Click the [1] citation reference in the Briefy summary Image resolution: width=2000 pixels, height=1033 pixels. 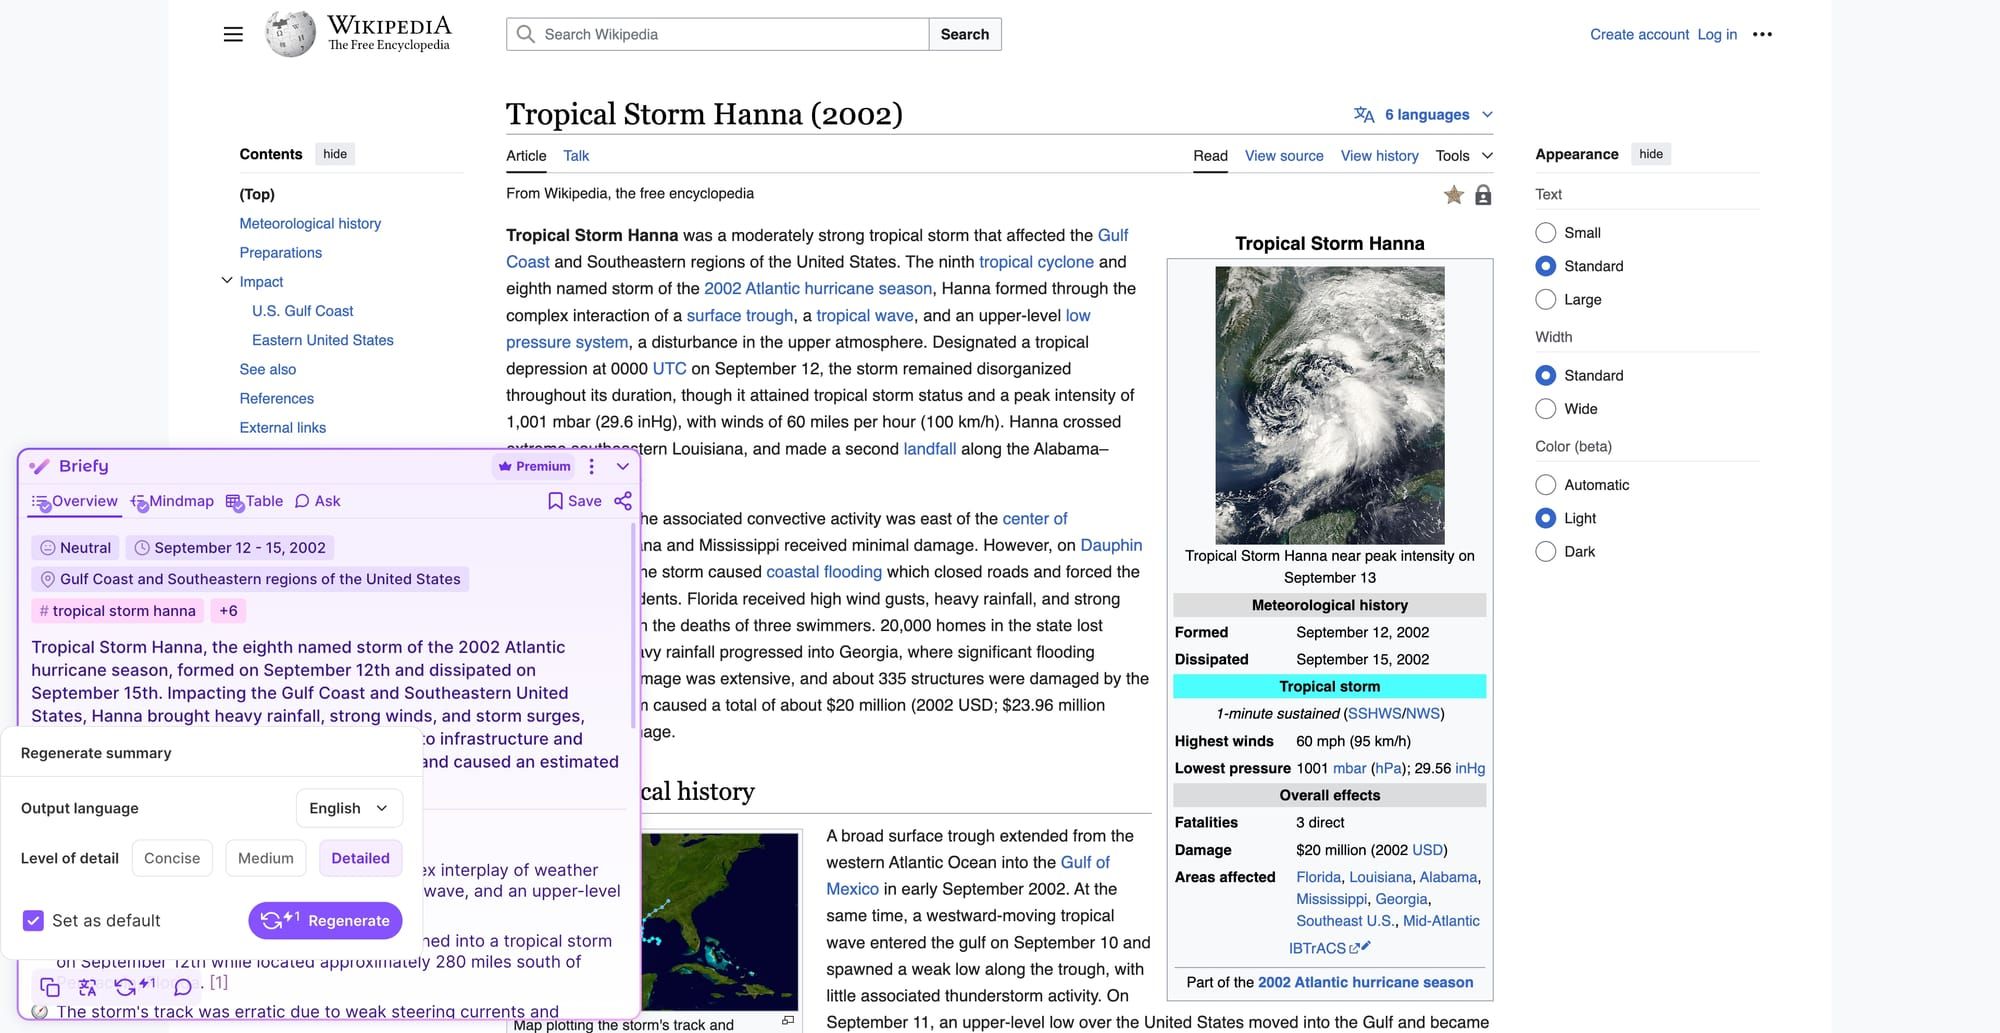219,983
